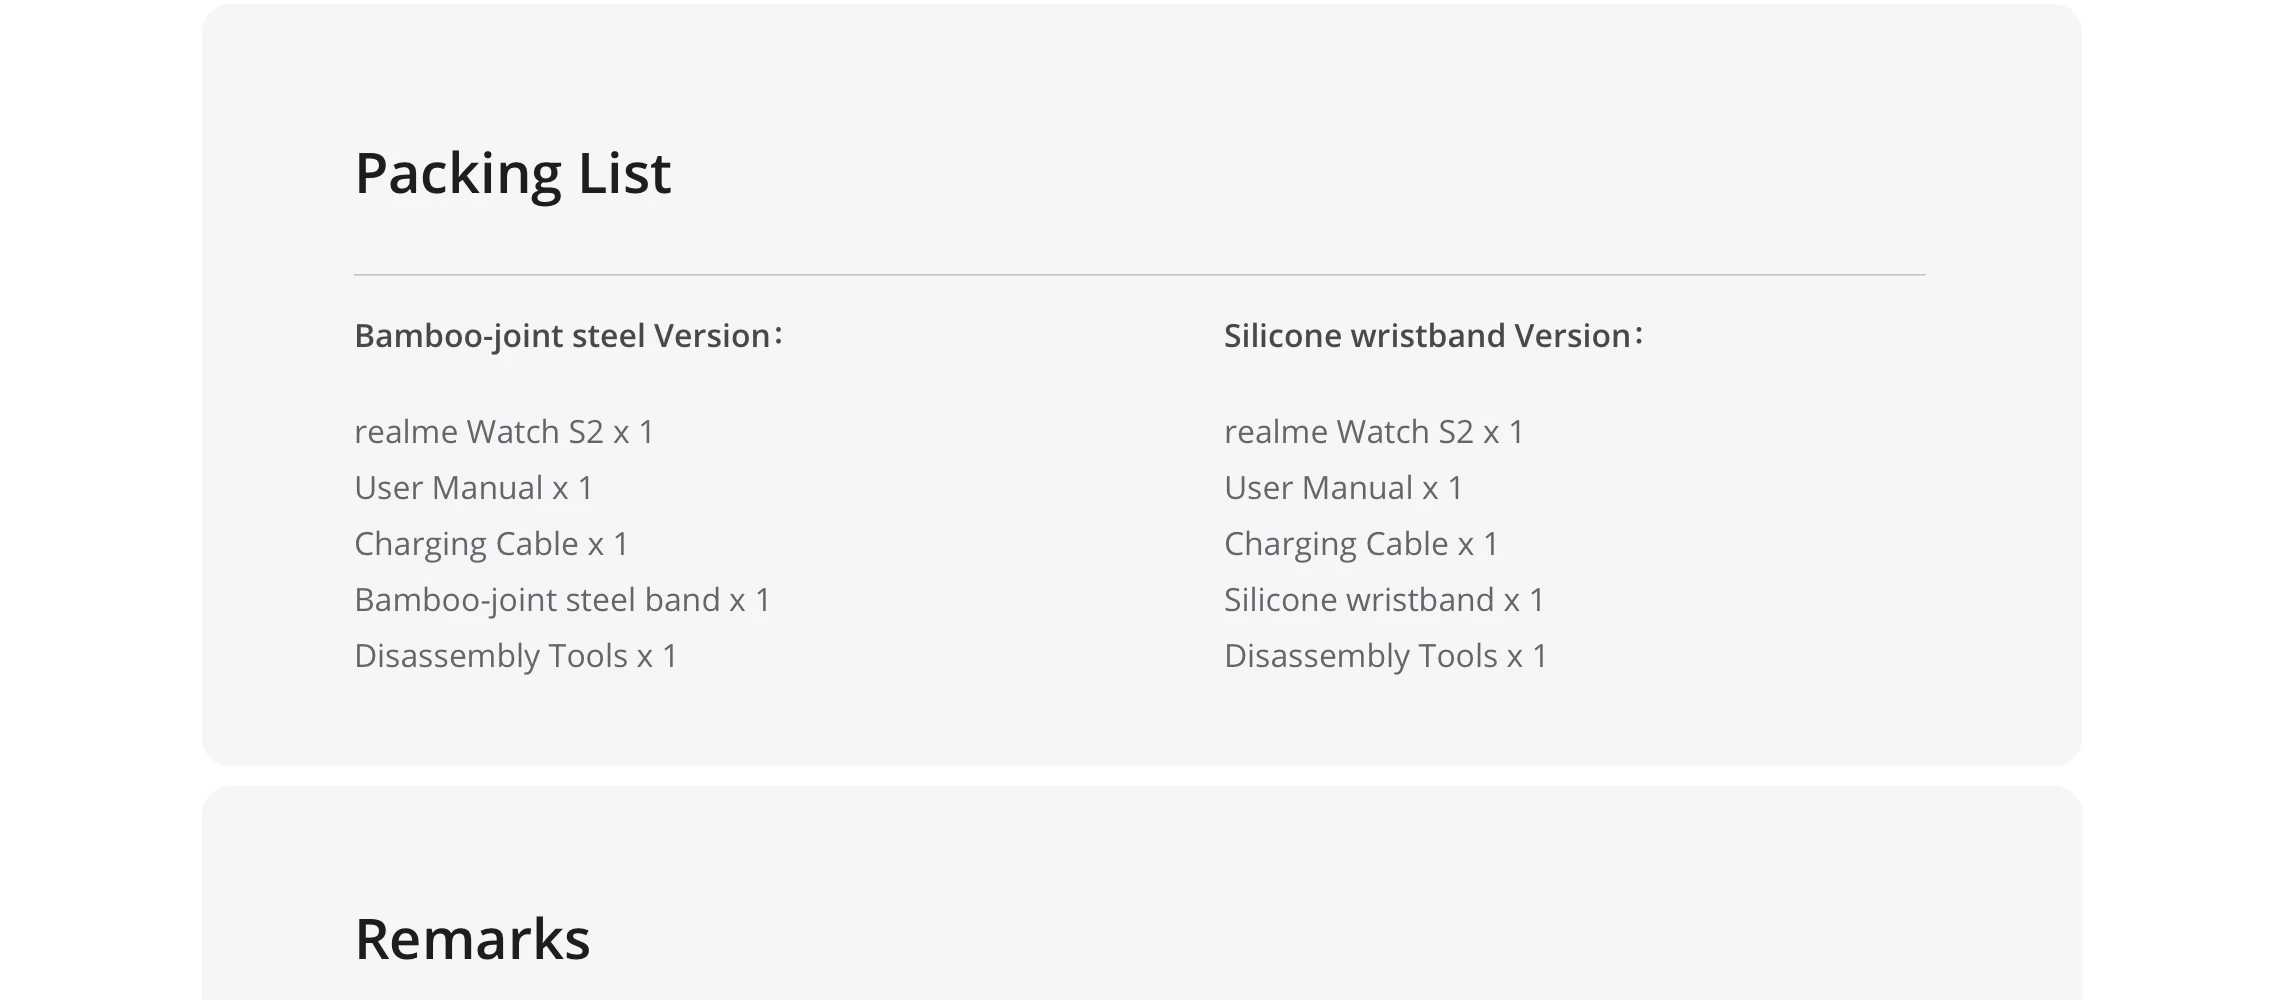
Task: Click the "Remarks" section heading
Action: click(x=472, y=939)
